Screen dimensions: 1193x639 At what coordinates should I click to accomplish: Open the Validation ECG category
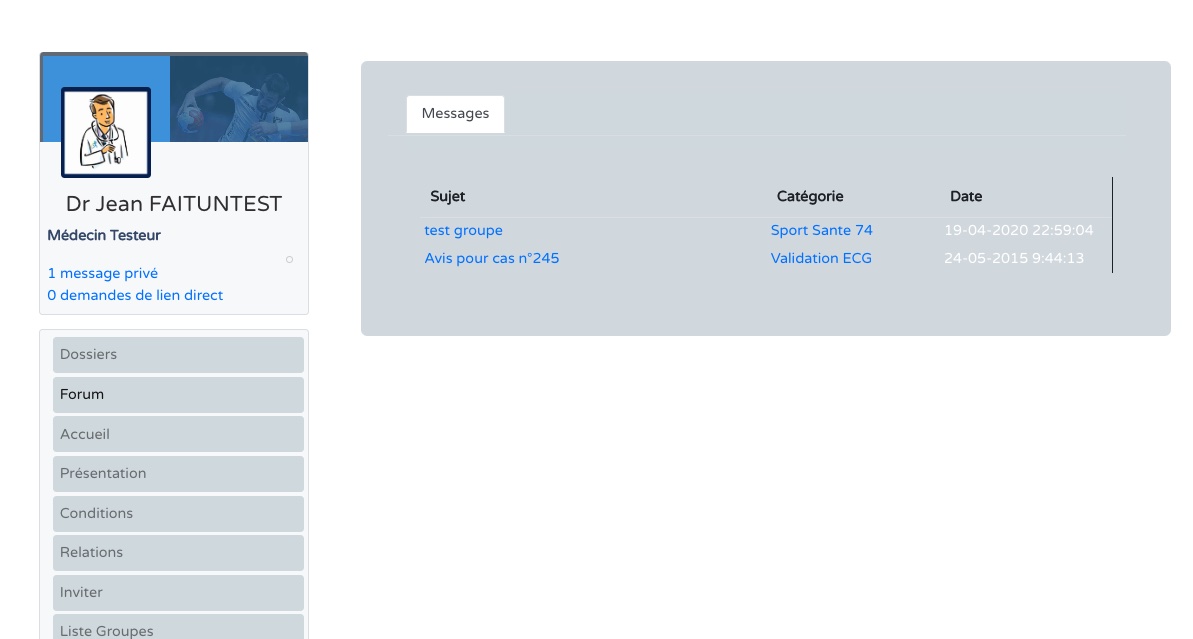(x=821, y=259)
